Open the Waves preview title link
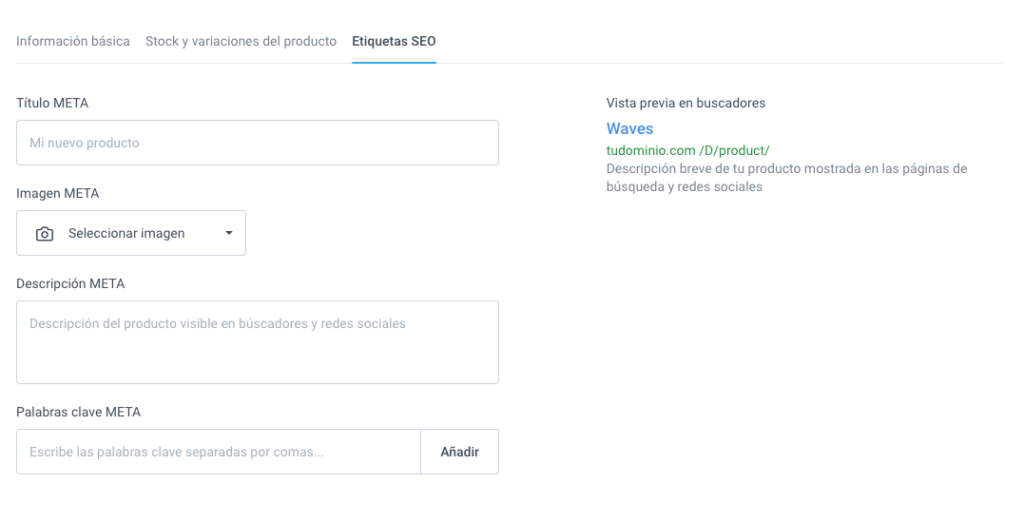The image size is (1024, 522). pos(630,129)
